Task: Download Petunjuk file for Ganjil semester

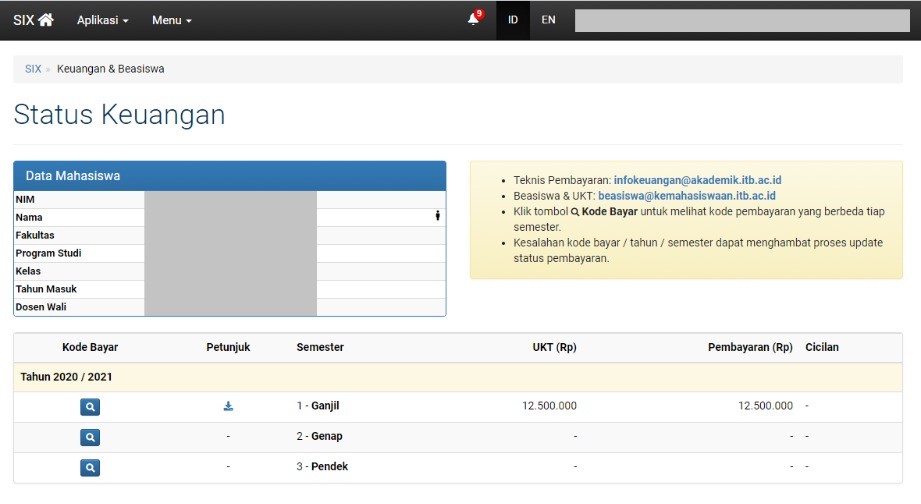Action: tap(228, 406)
